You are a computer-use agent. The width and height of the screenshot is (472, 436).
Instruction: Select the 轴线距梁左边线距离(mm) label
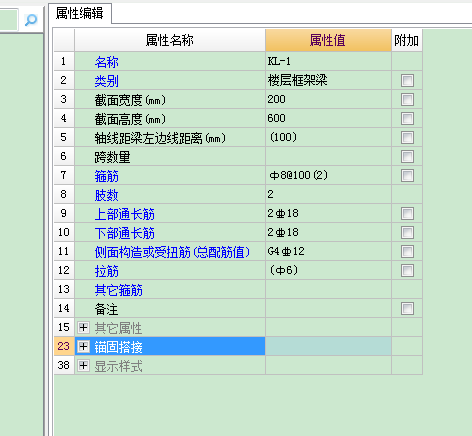click(160, 138)
